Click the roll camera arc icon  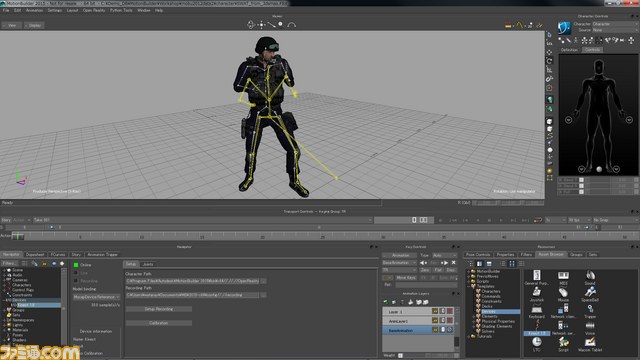point(291,25)
